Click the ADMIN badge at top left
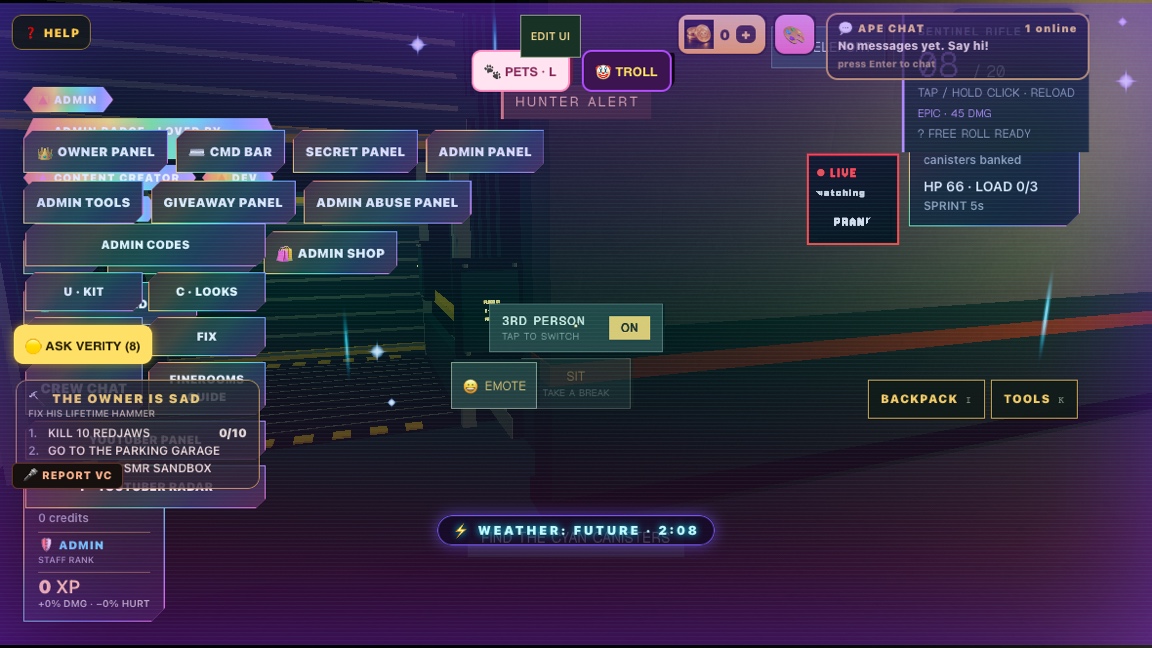Screen dimensions: 1152x648 68,100
